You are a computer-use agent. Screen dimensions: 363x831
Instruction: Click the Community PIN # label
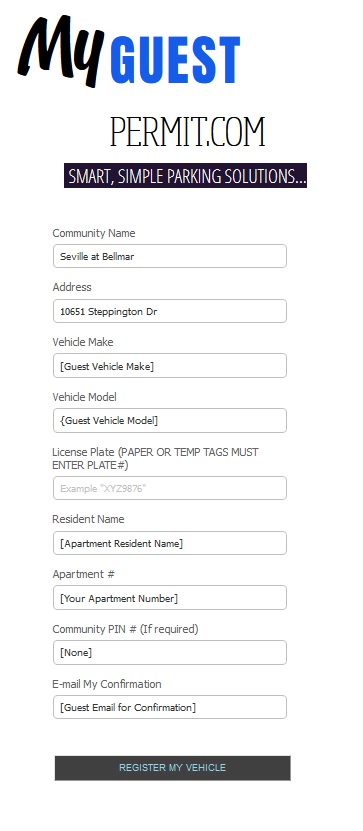click(x=125, y=629)
